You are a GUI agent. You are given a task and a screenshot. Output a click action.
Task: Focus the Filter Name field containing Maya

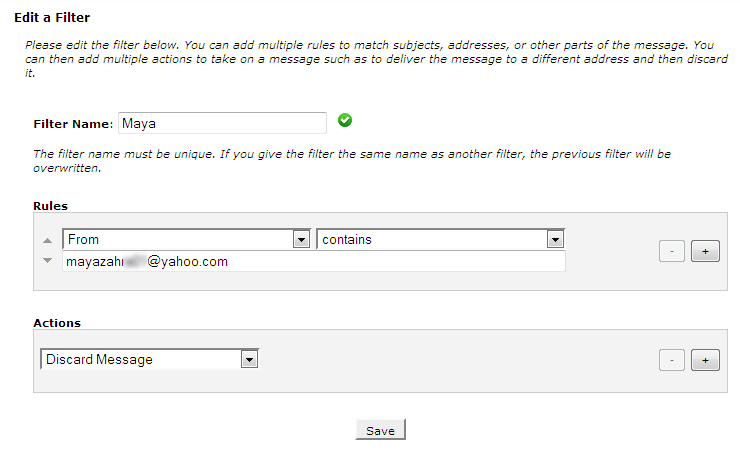pyautogui.click(x=222, y=123)
